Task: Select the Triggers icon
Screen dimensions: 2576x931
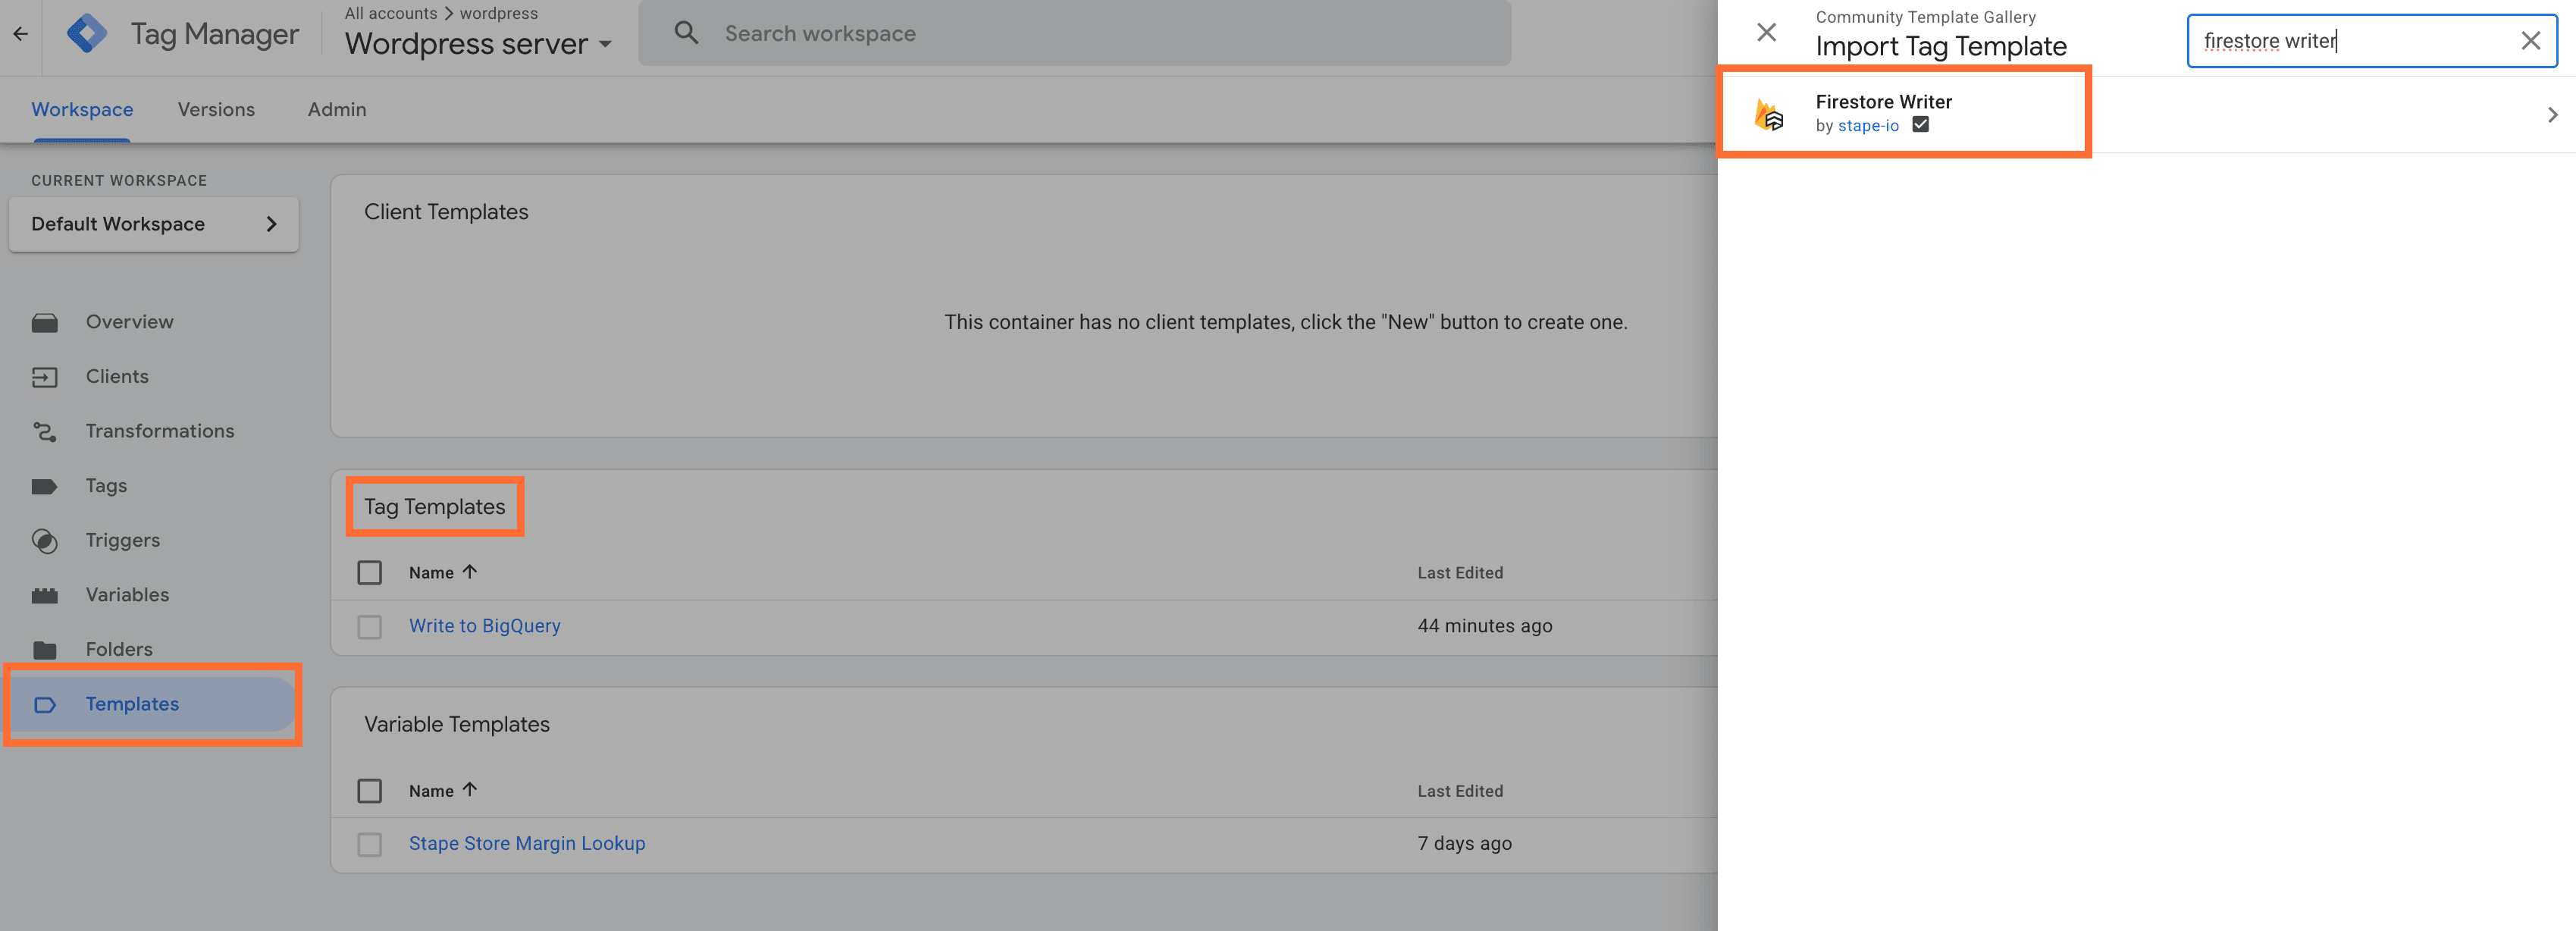Action: [x=45, y=540]
